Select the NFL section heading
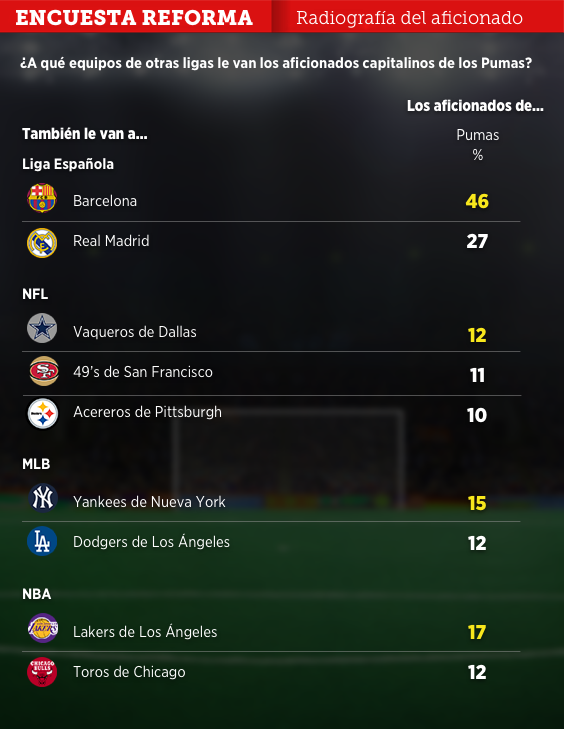This screenshot has width=564, height=729. (35, 294)
